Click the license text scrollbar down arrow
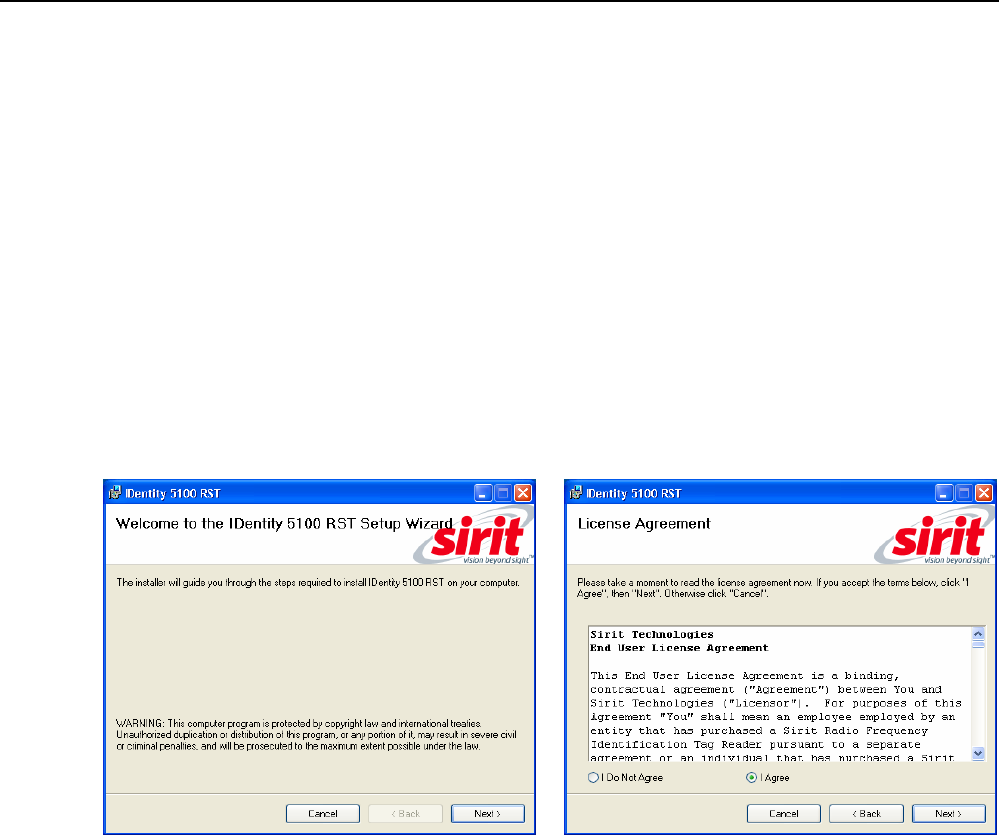999x835 pixels. (979, 753)
